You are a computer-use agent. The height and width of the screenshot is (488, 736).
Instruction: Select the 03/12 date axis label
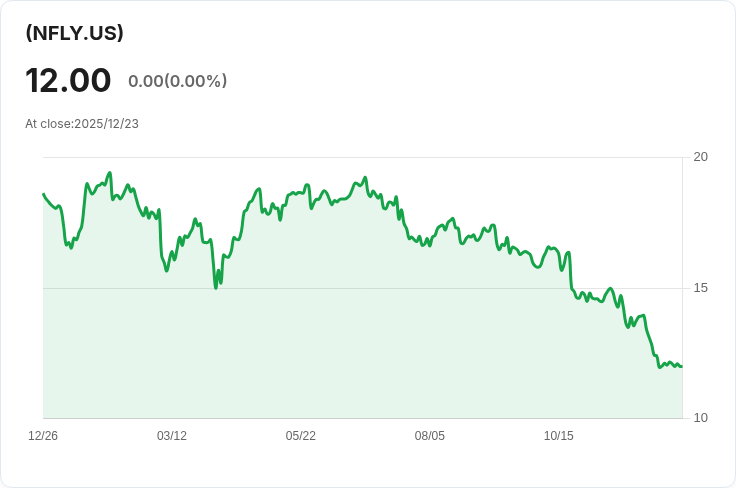(172, 436)
